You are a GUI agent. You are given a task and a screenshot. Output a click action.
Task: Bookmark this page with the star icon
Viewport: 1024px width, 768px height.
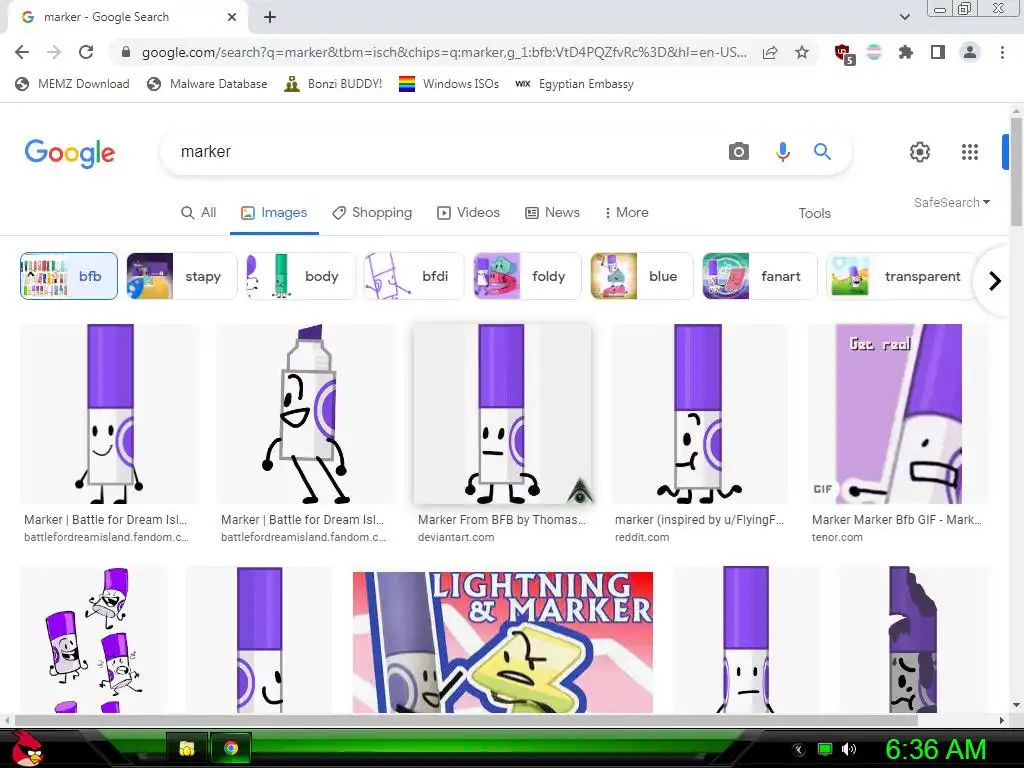(802, 52)
